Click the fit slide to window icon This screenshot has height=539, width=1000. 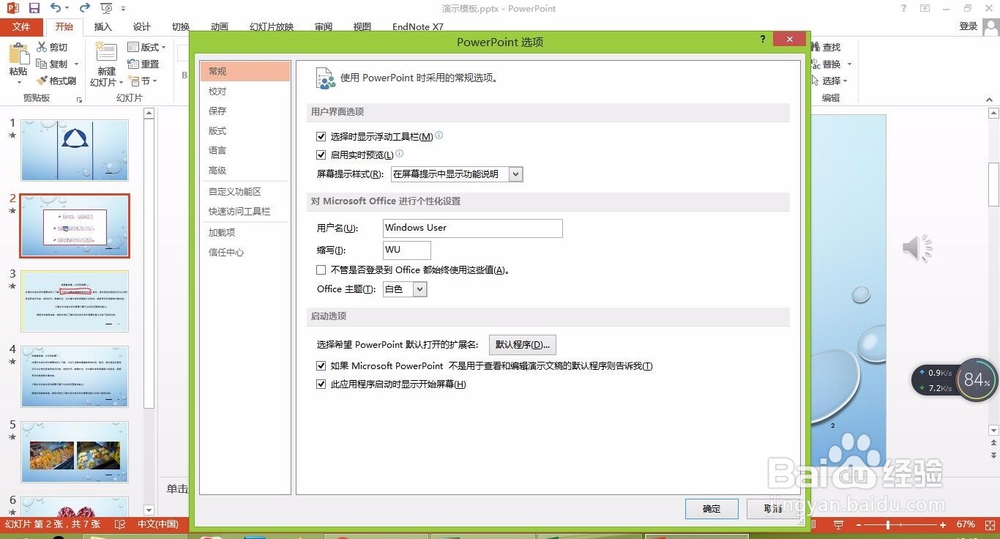pyautogui.click(x=990, y=524)
